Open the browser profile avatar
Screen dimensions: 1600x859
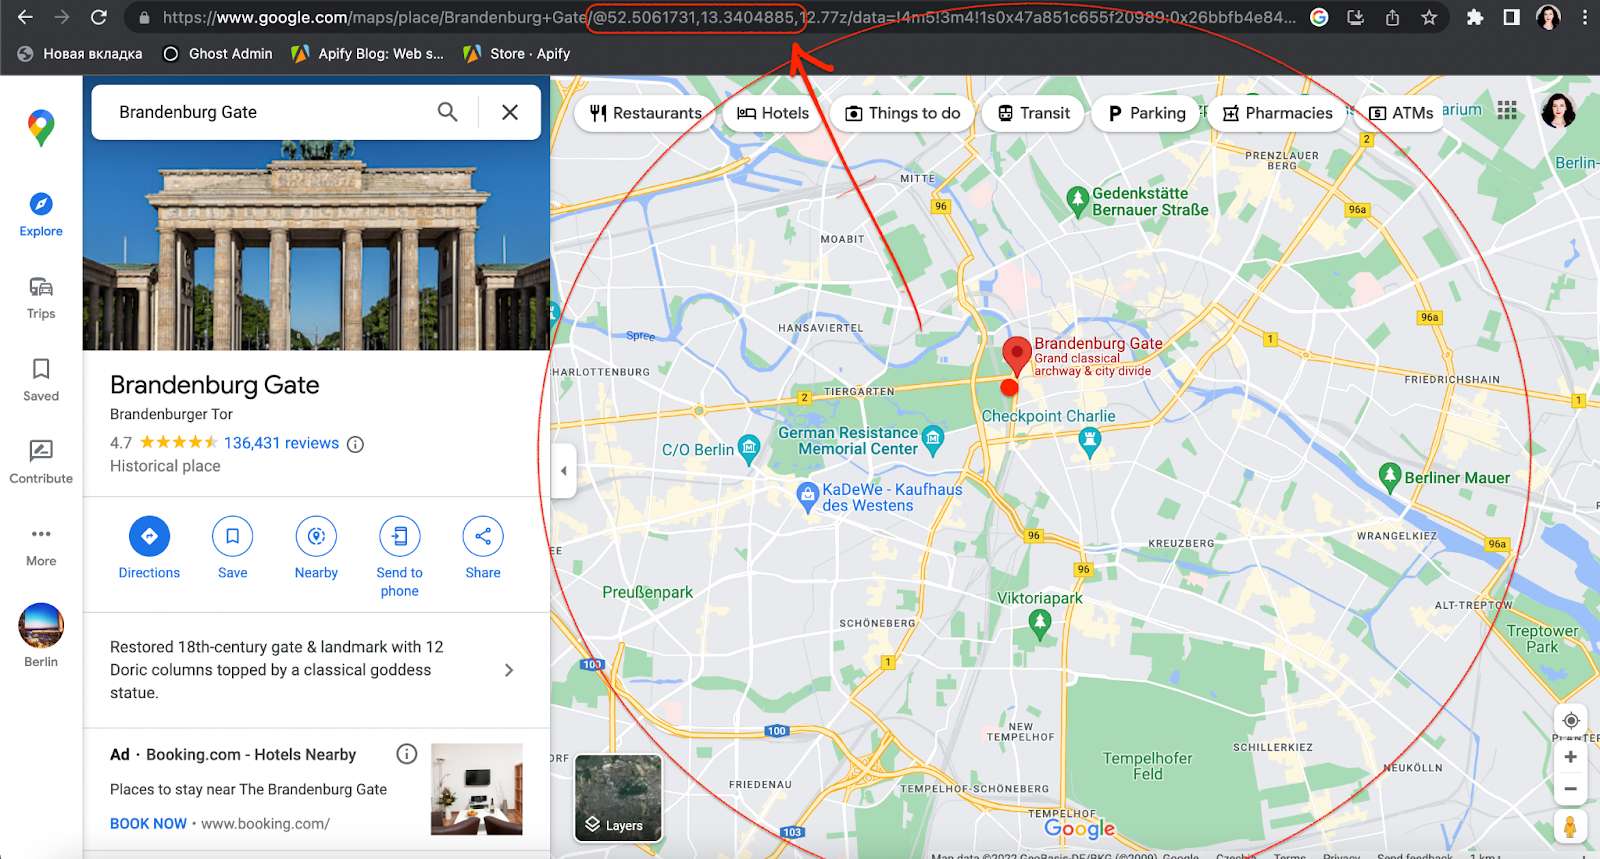point(1548,17)
